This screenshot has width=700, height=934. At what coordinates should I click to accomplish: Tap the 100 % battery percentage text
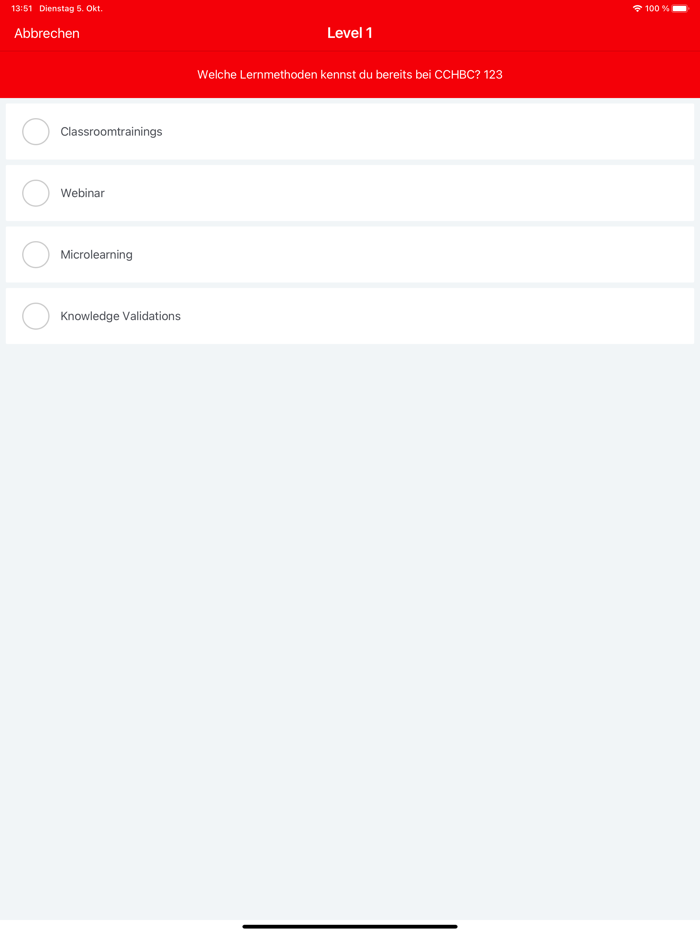[x=657, y=9]
